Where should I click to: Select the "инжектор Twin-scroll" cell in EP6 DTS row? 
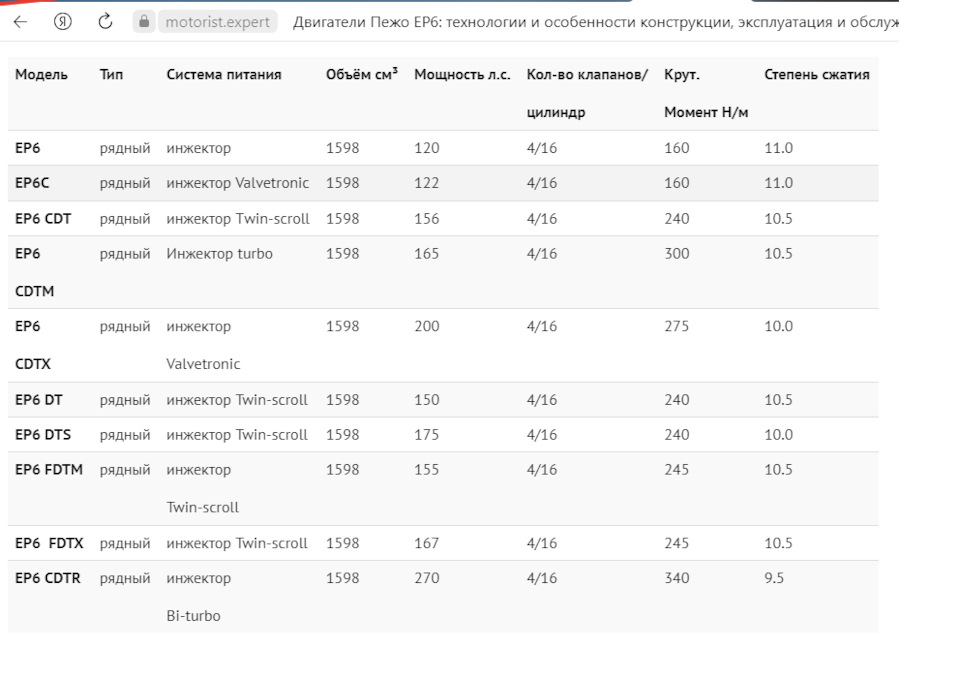click(x=237, y=435)
